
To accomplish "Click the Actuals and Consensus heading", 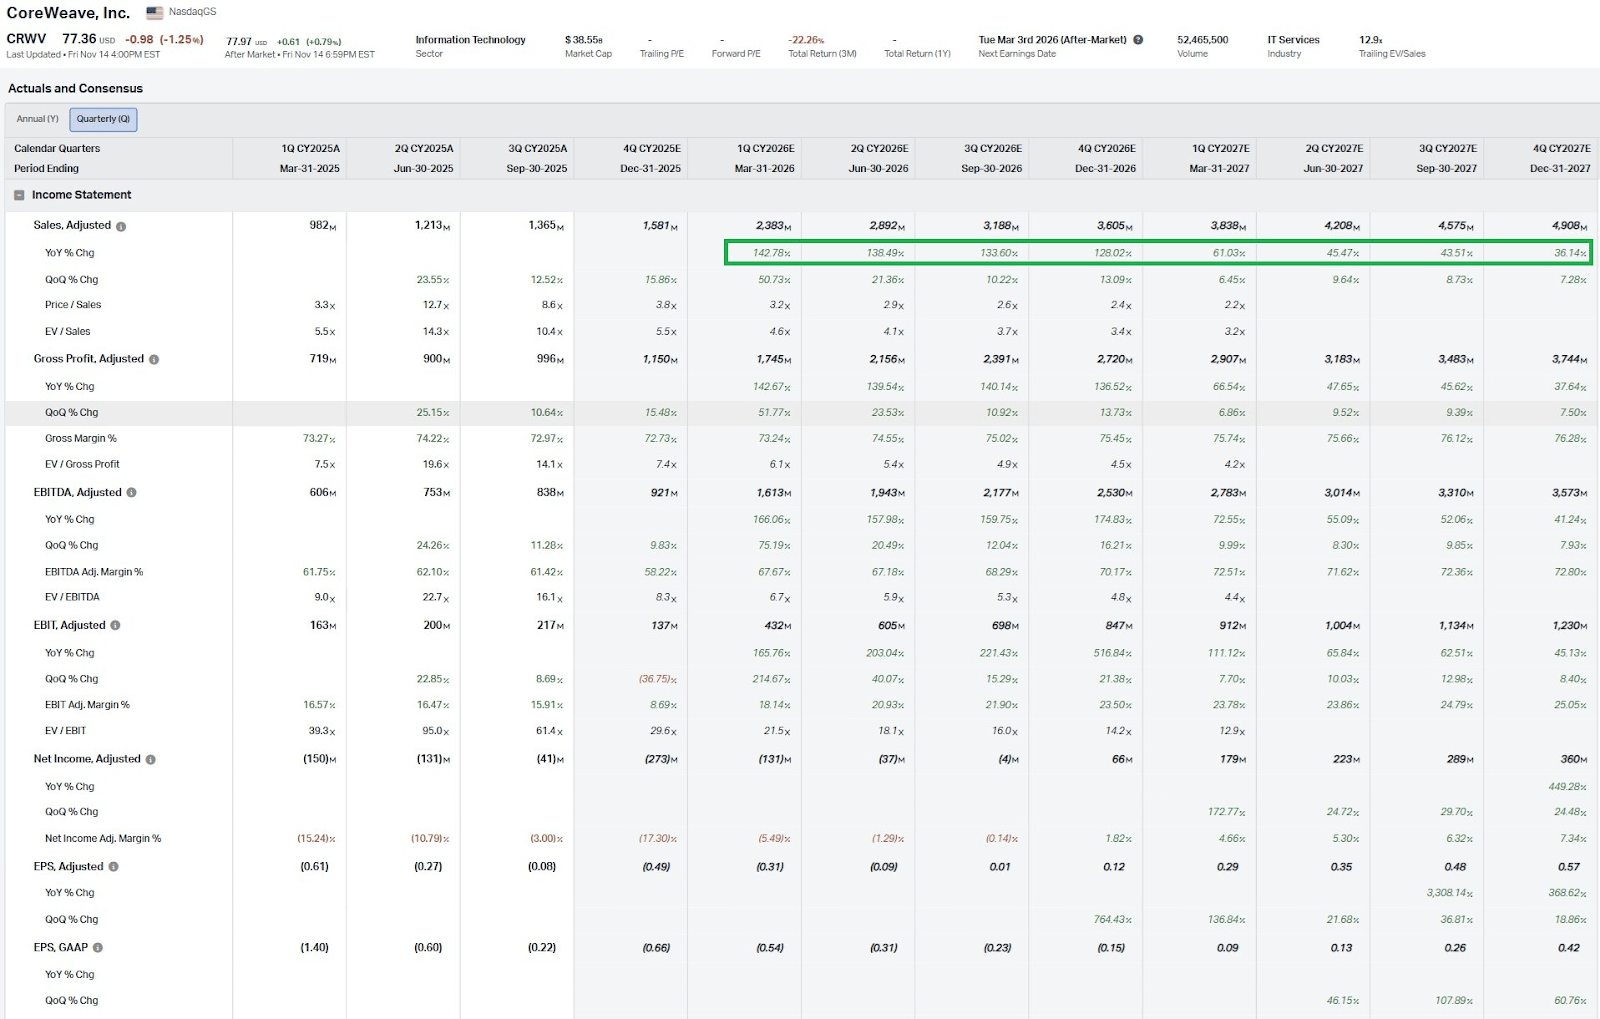I will point(75,89).
